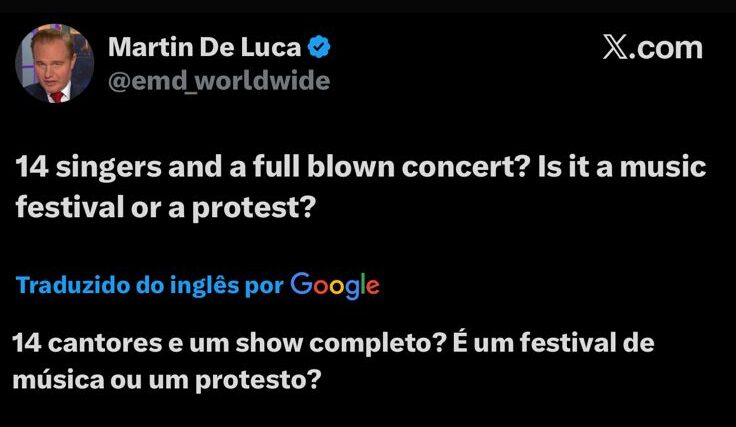736x427 pixels.
Task: Open Martin De Luca's profile picture
Action: coord(54,64)
